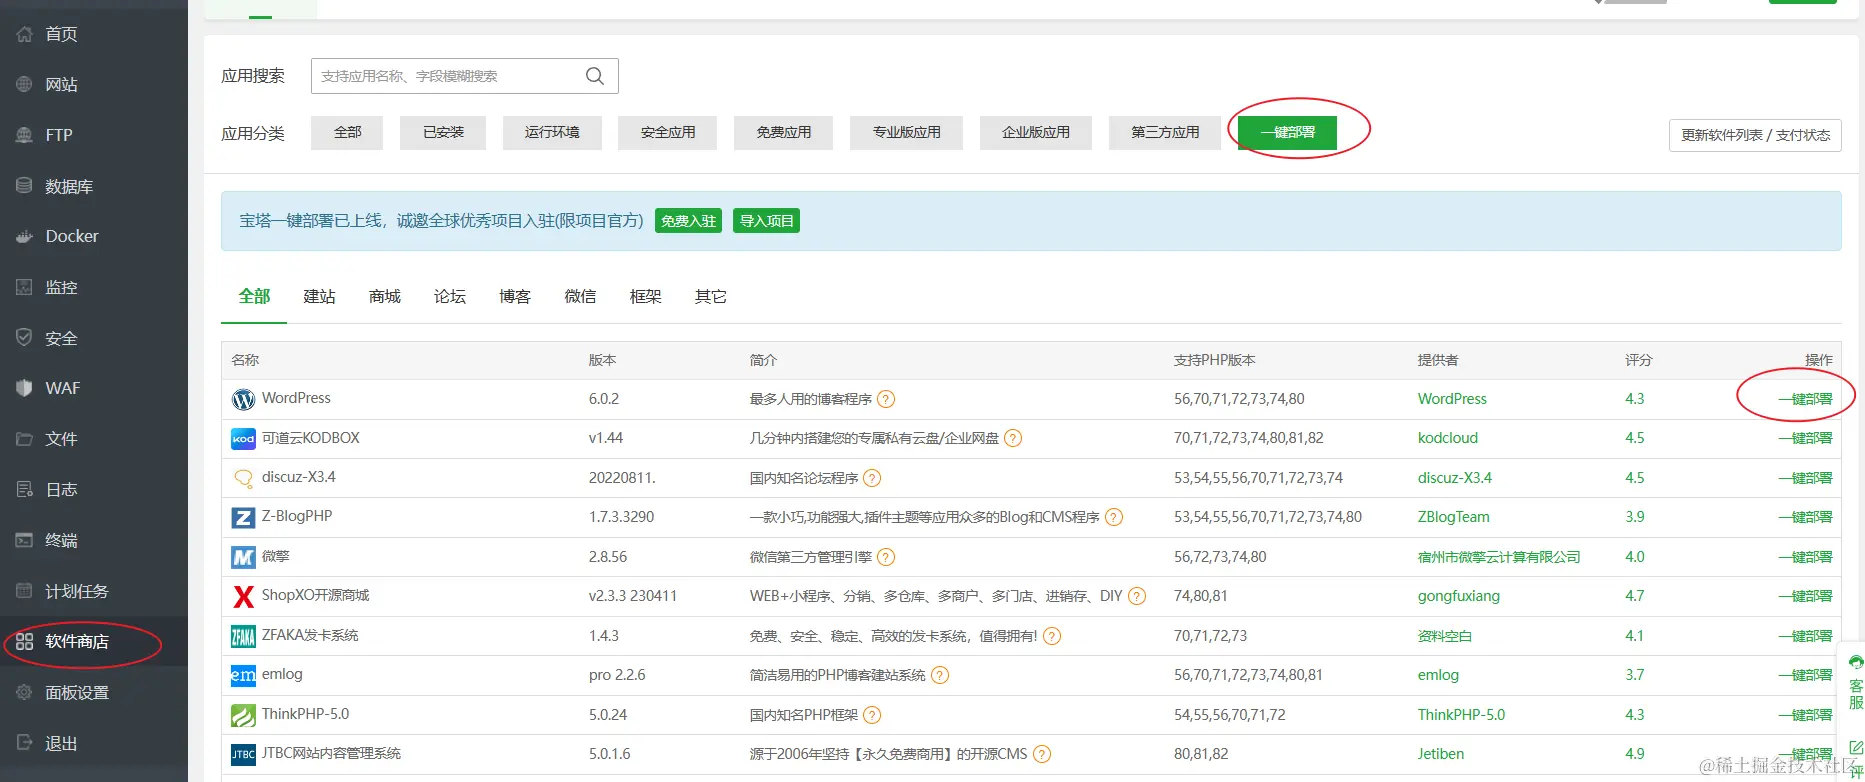Switch to the 框架 tab
This screenshot has height=782, width=1865.
[646, 296]
